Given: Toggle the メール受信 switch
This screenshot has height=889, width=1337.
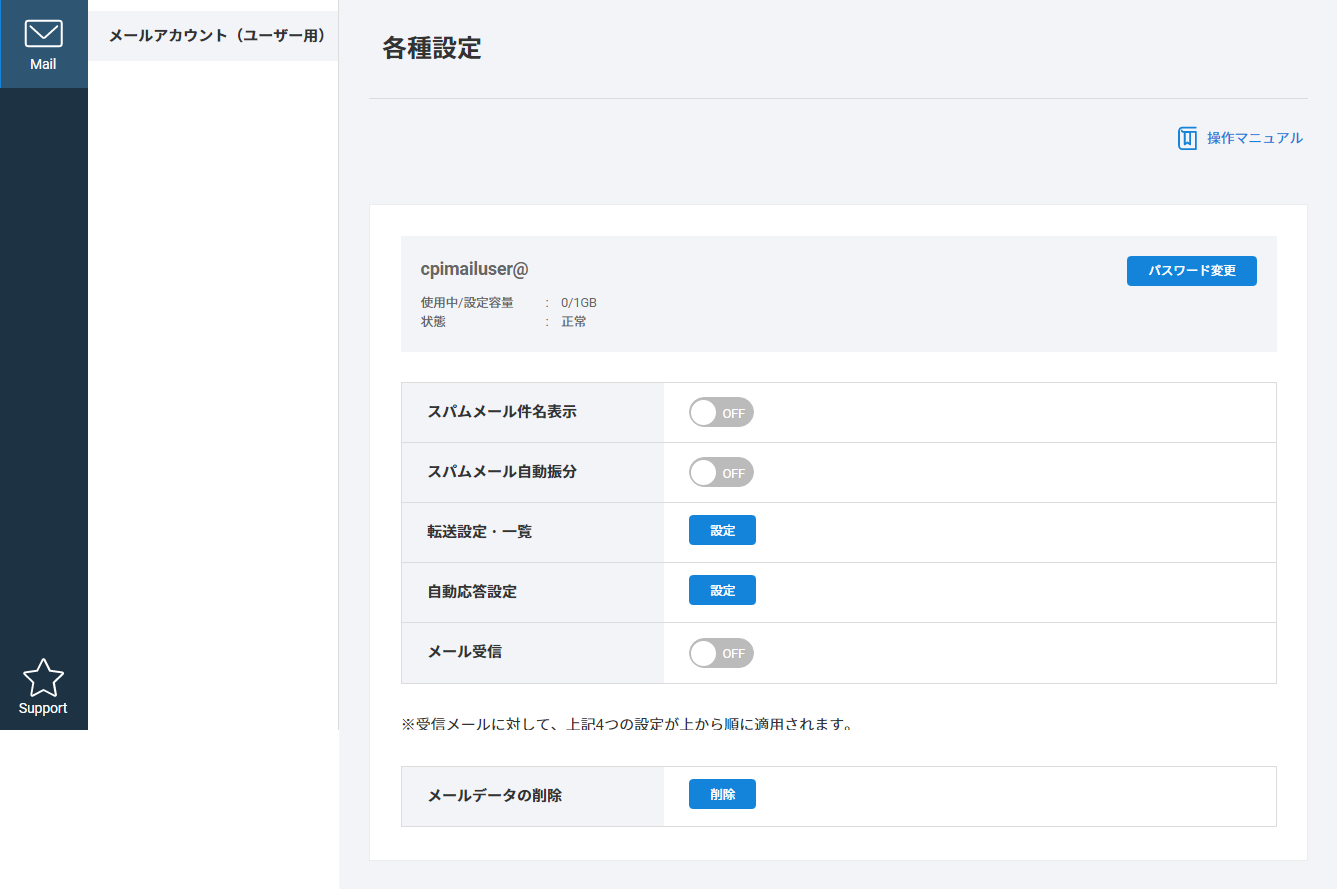Looking at the screenshot, I should (721, 653).
